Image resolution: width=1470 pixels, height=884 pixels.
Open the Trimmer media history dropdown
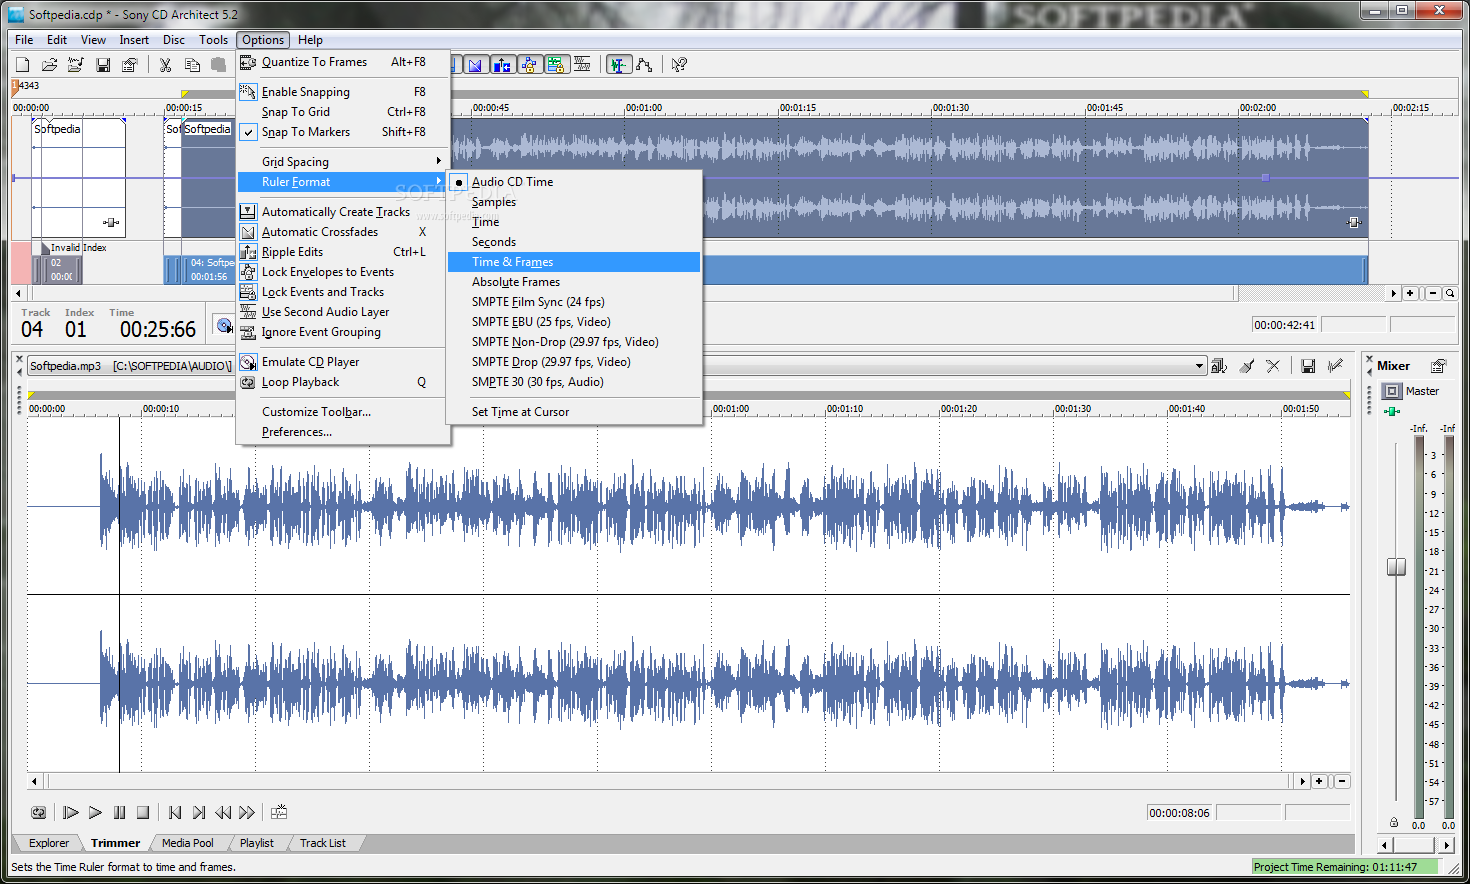coord(1199,366)
